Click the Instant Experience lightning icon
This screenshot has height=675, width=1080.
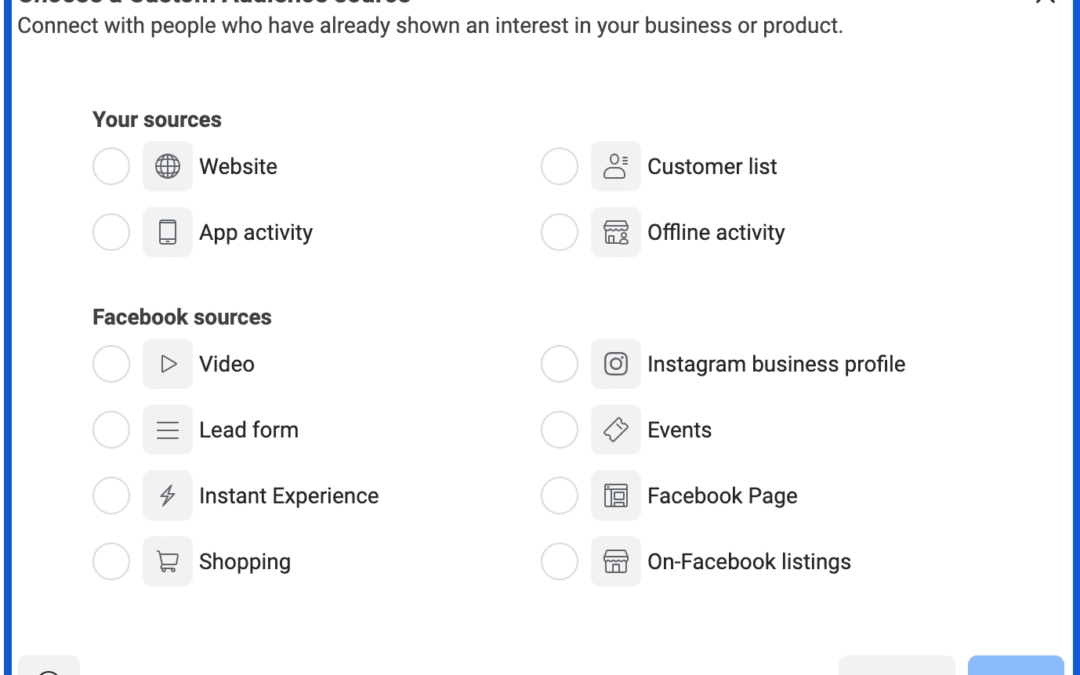tap(167, 496)
